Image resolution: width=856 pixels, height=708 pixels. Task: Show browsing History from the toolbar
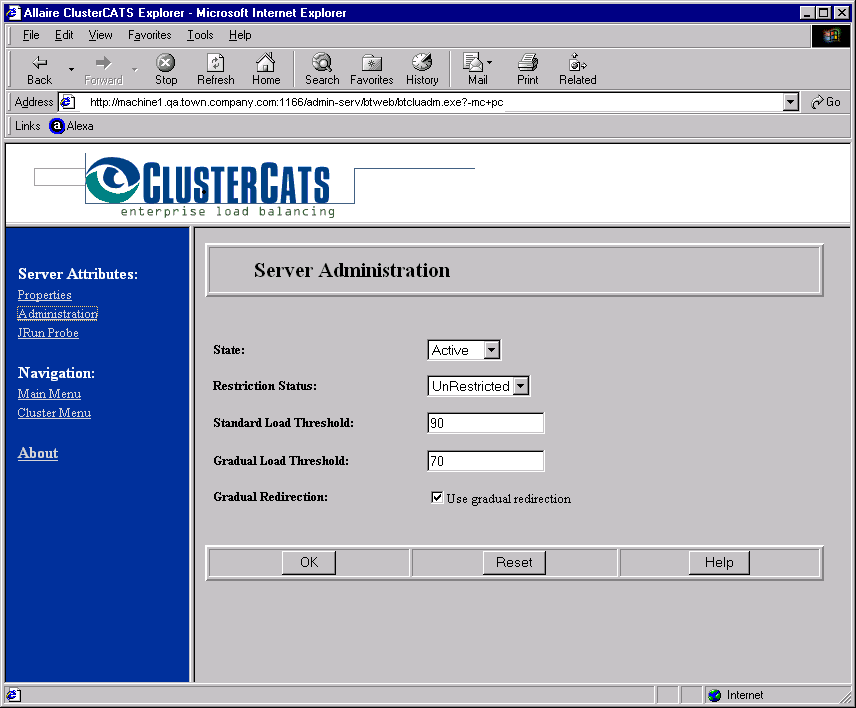422,62
